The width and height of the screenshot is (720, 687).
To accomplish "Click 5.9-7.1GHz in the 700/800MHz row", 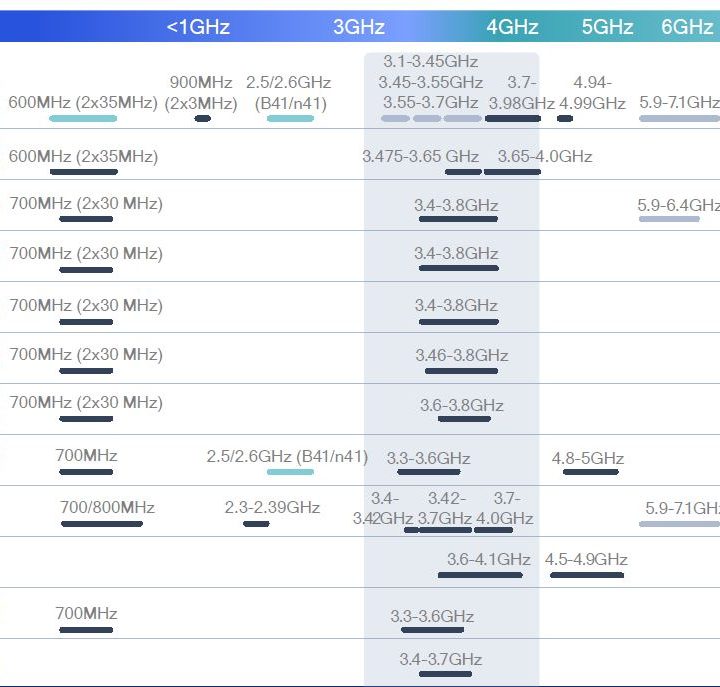I will pos(682,508).
